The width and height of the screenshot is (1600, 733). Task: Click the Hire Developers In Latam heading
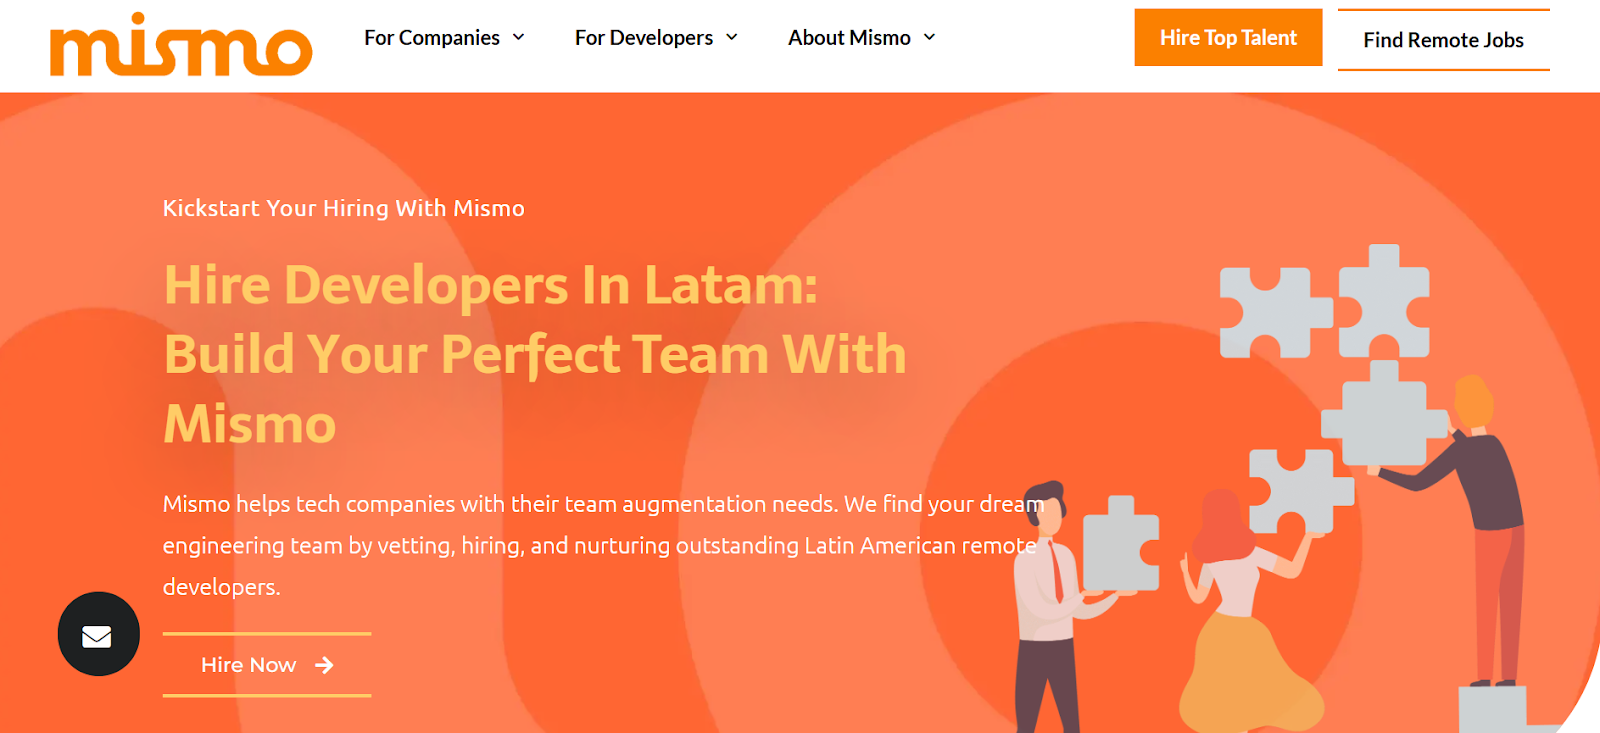pyautogui.click(x=535, y=354)
